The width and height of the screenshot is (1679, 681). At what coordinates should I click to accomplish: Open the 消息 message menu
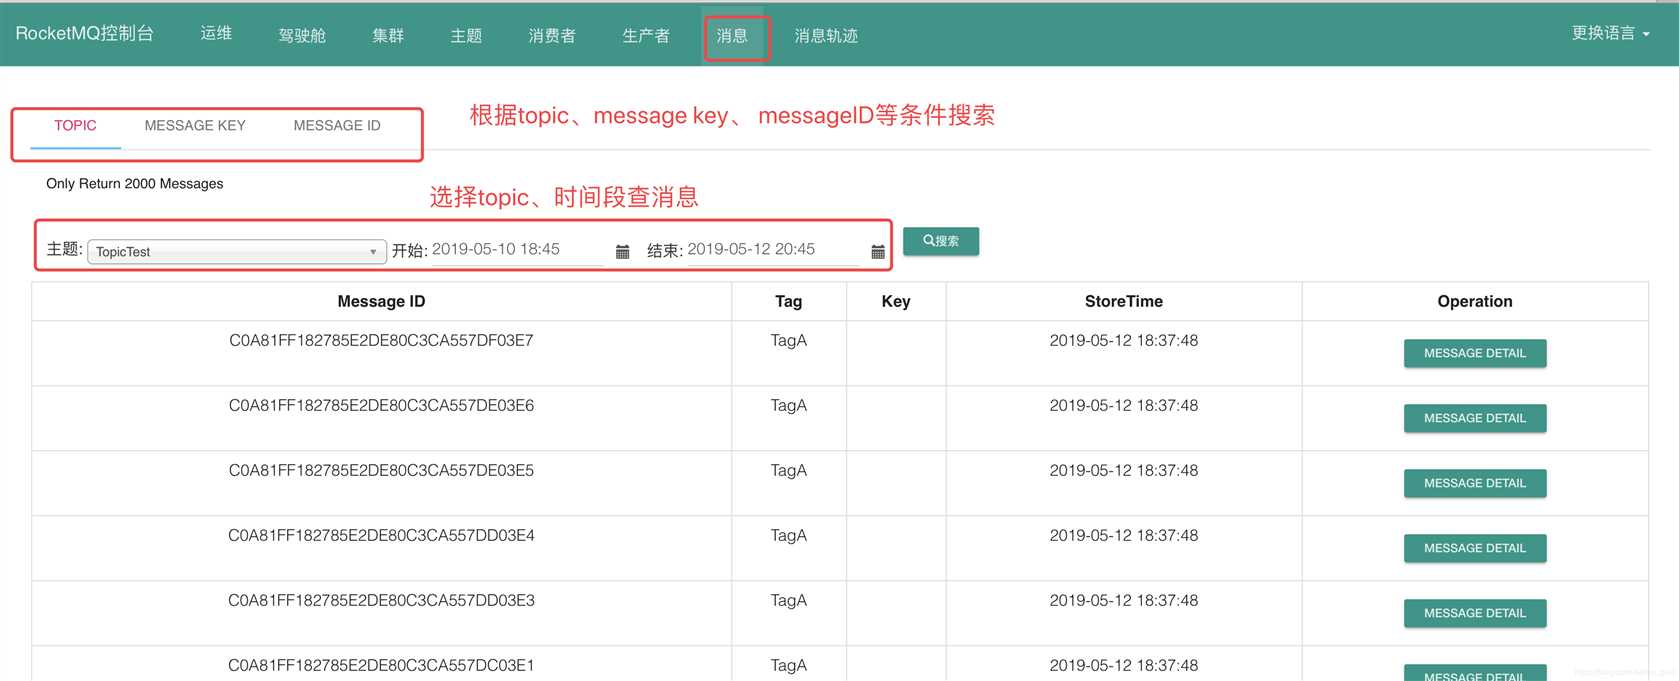point(732,35)
